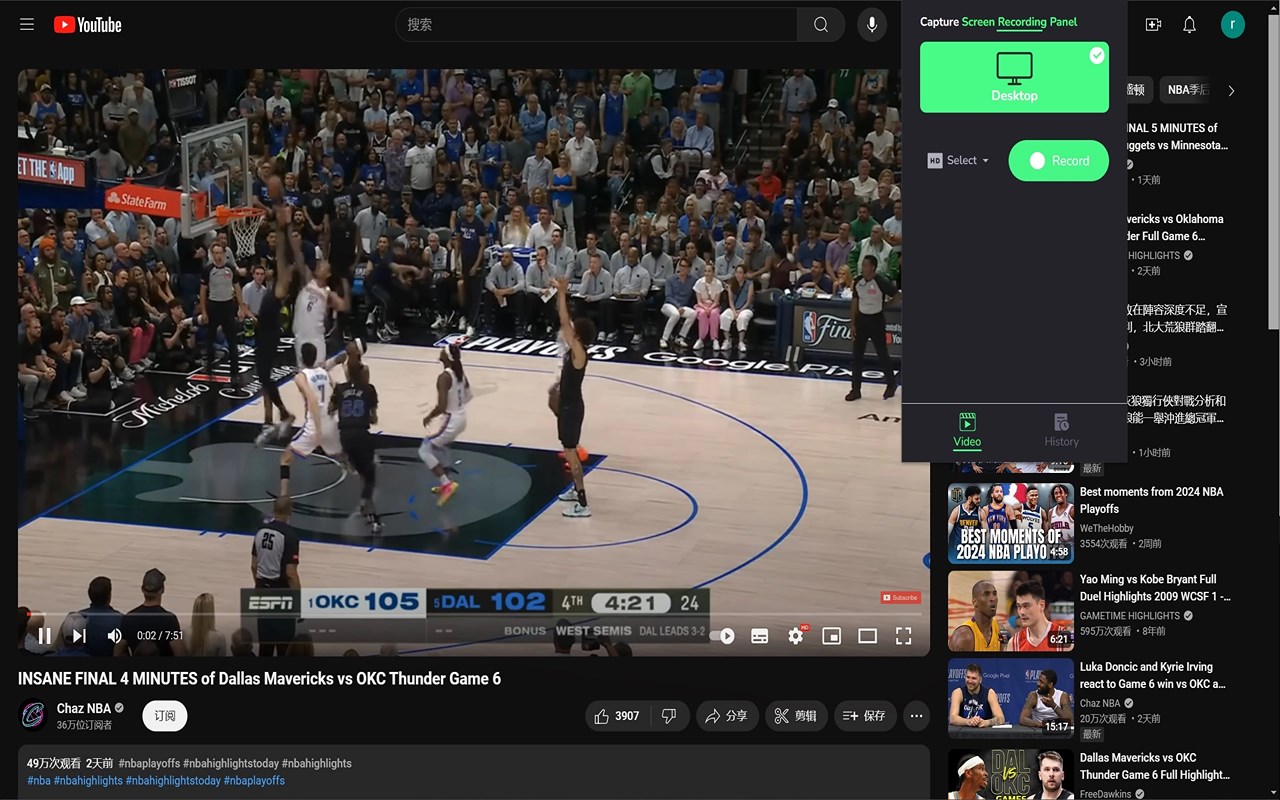This screenshot has width=1280, height=800.
Task: Open the account avatar menu
Action: [x=1233, y=25]
